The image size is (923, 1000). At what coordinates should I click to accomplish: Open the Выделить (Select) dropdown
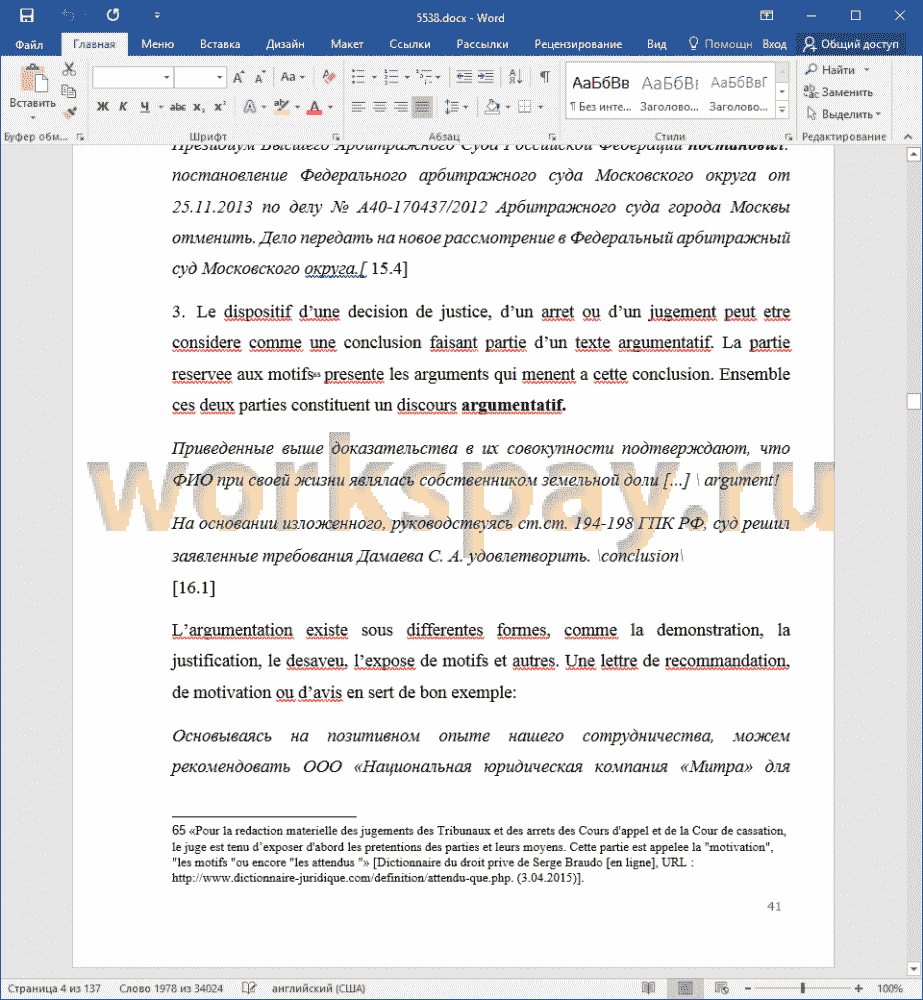pyautogui.click(x=843, y=114)
